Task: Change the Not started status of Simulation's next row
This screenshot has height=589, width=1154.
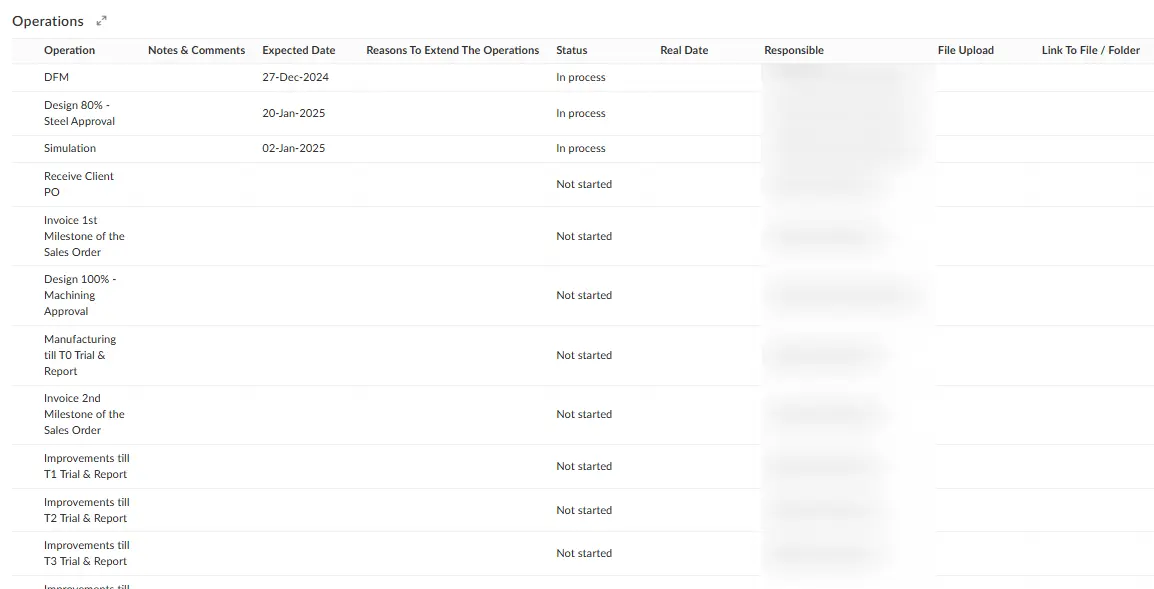Action: click(583, 184)
